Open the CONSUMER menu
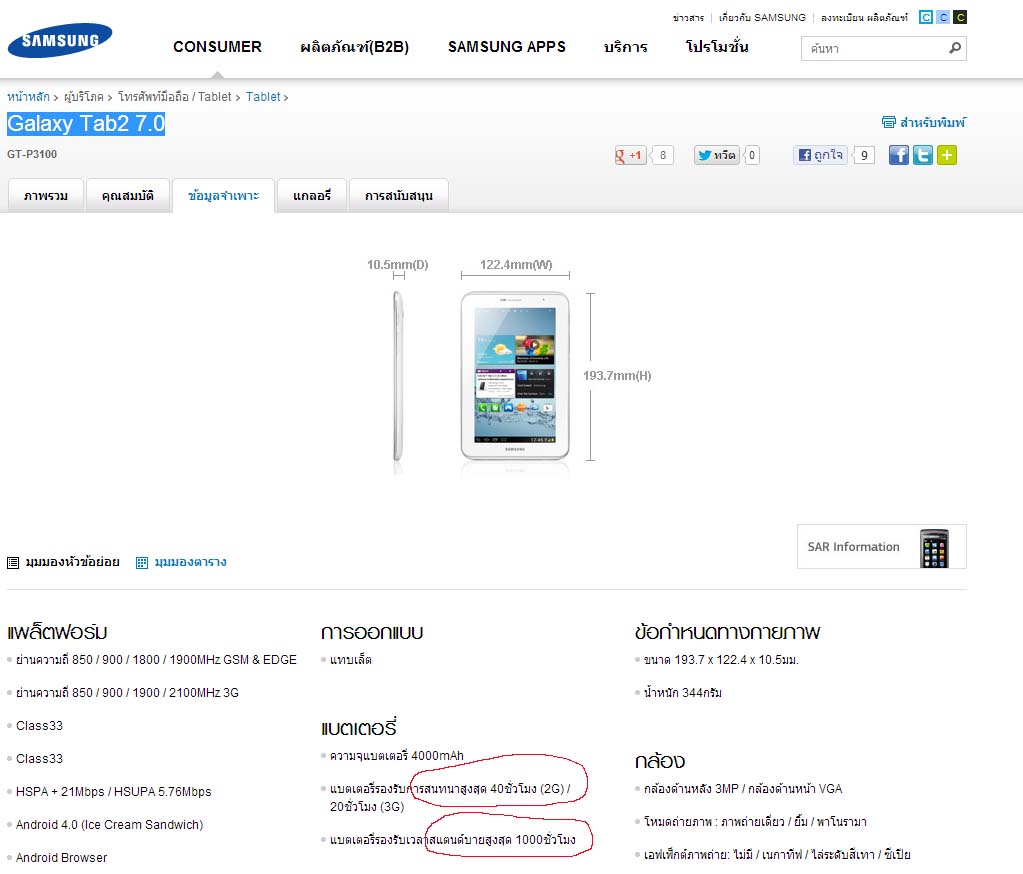 pyautogui.click(x=217, y=47)
